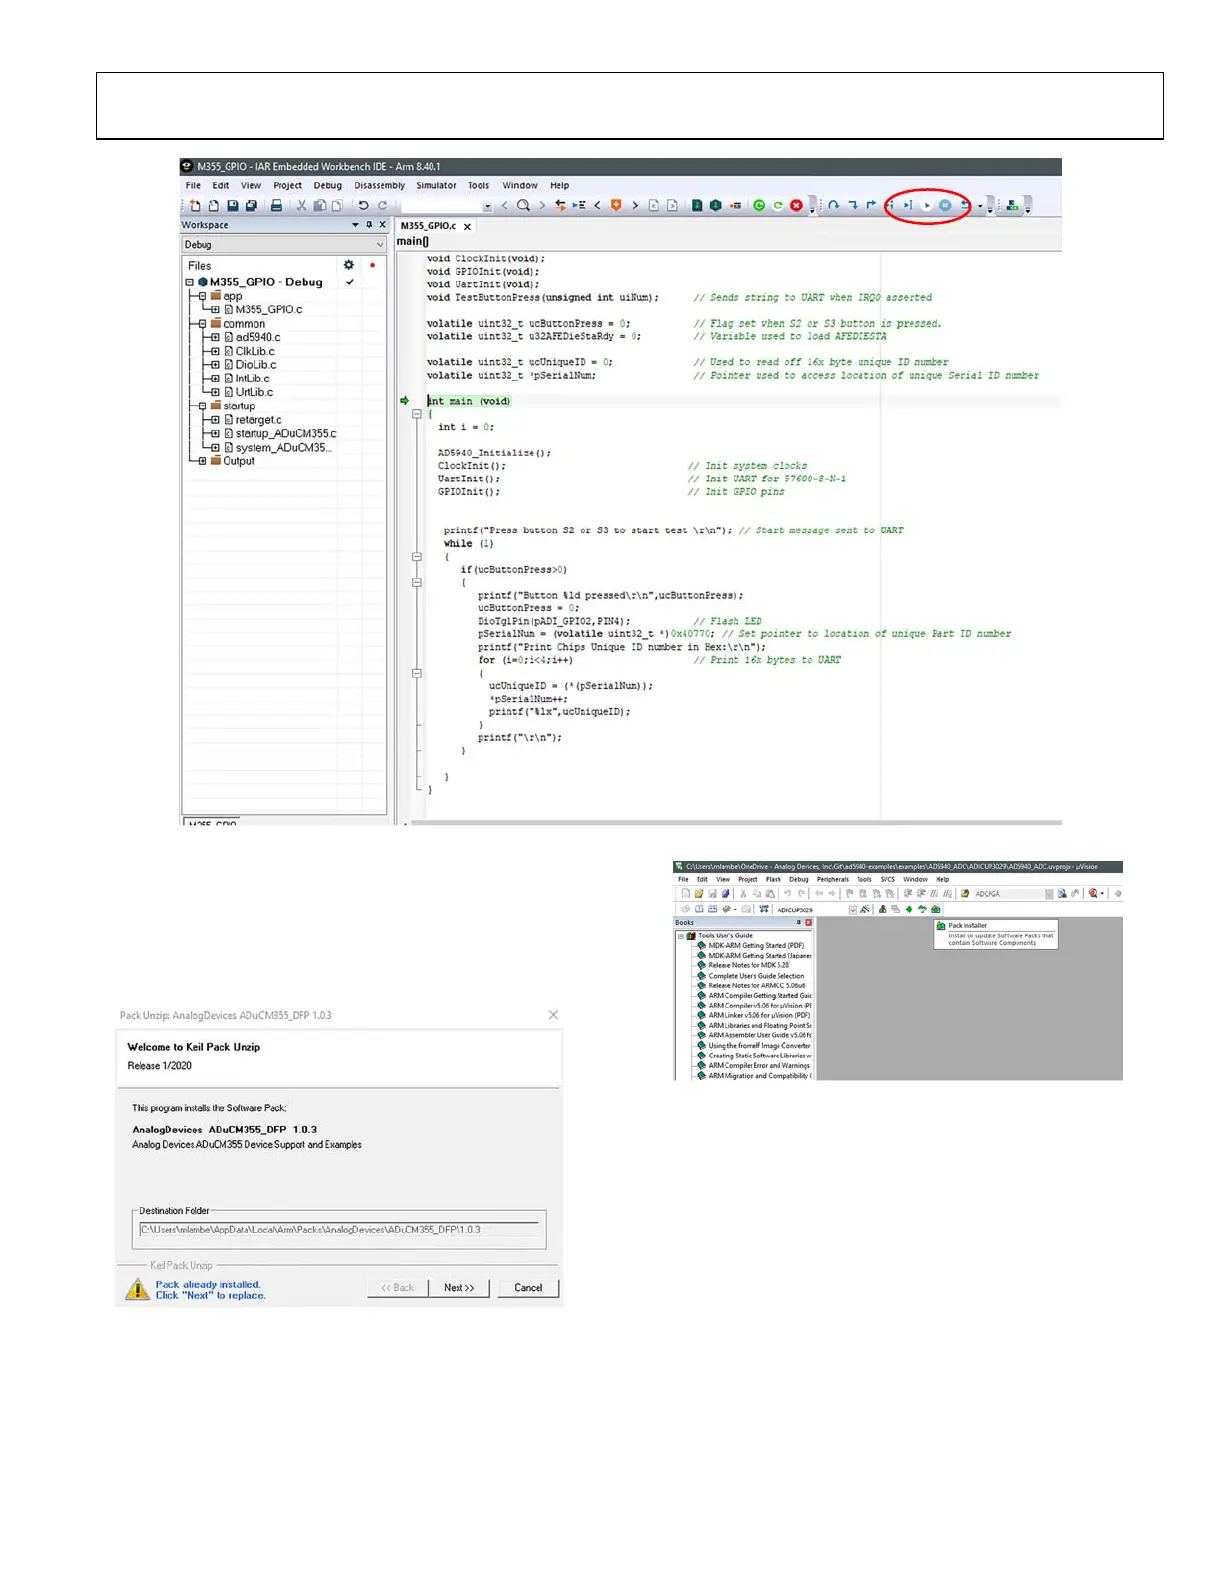The image size is (1224, 1584).
Task: Open MDK-ARM Getting Started (PDF) book
Action: click(x=756, y=945)
